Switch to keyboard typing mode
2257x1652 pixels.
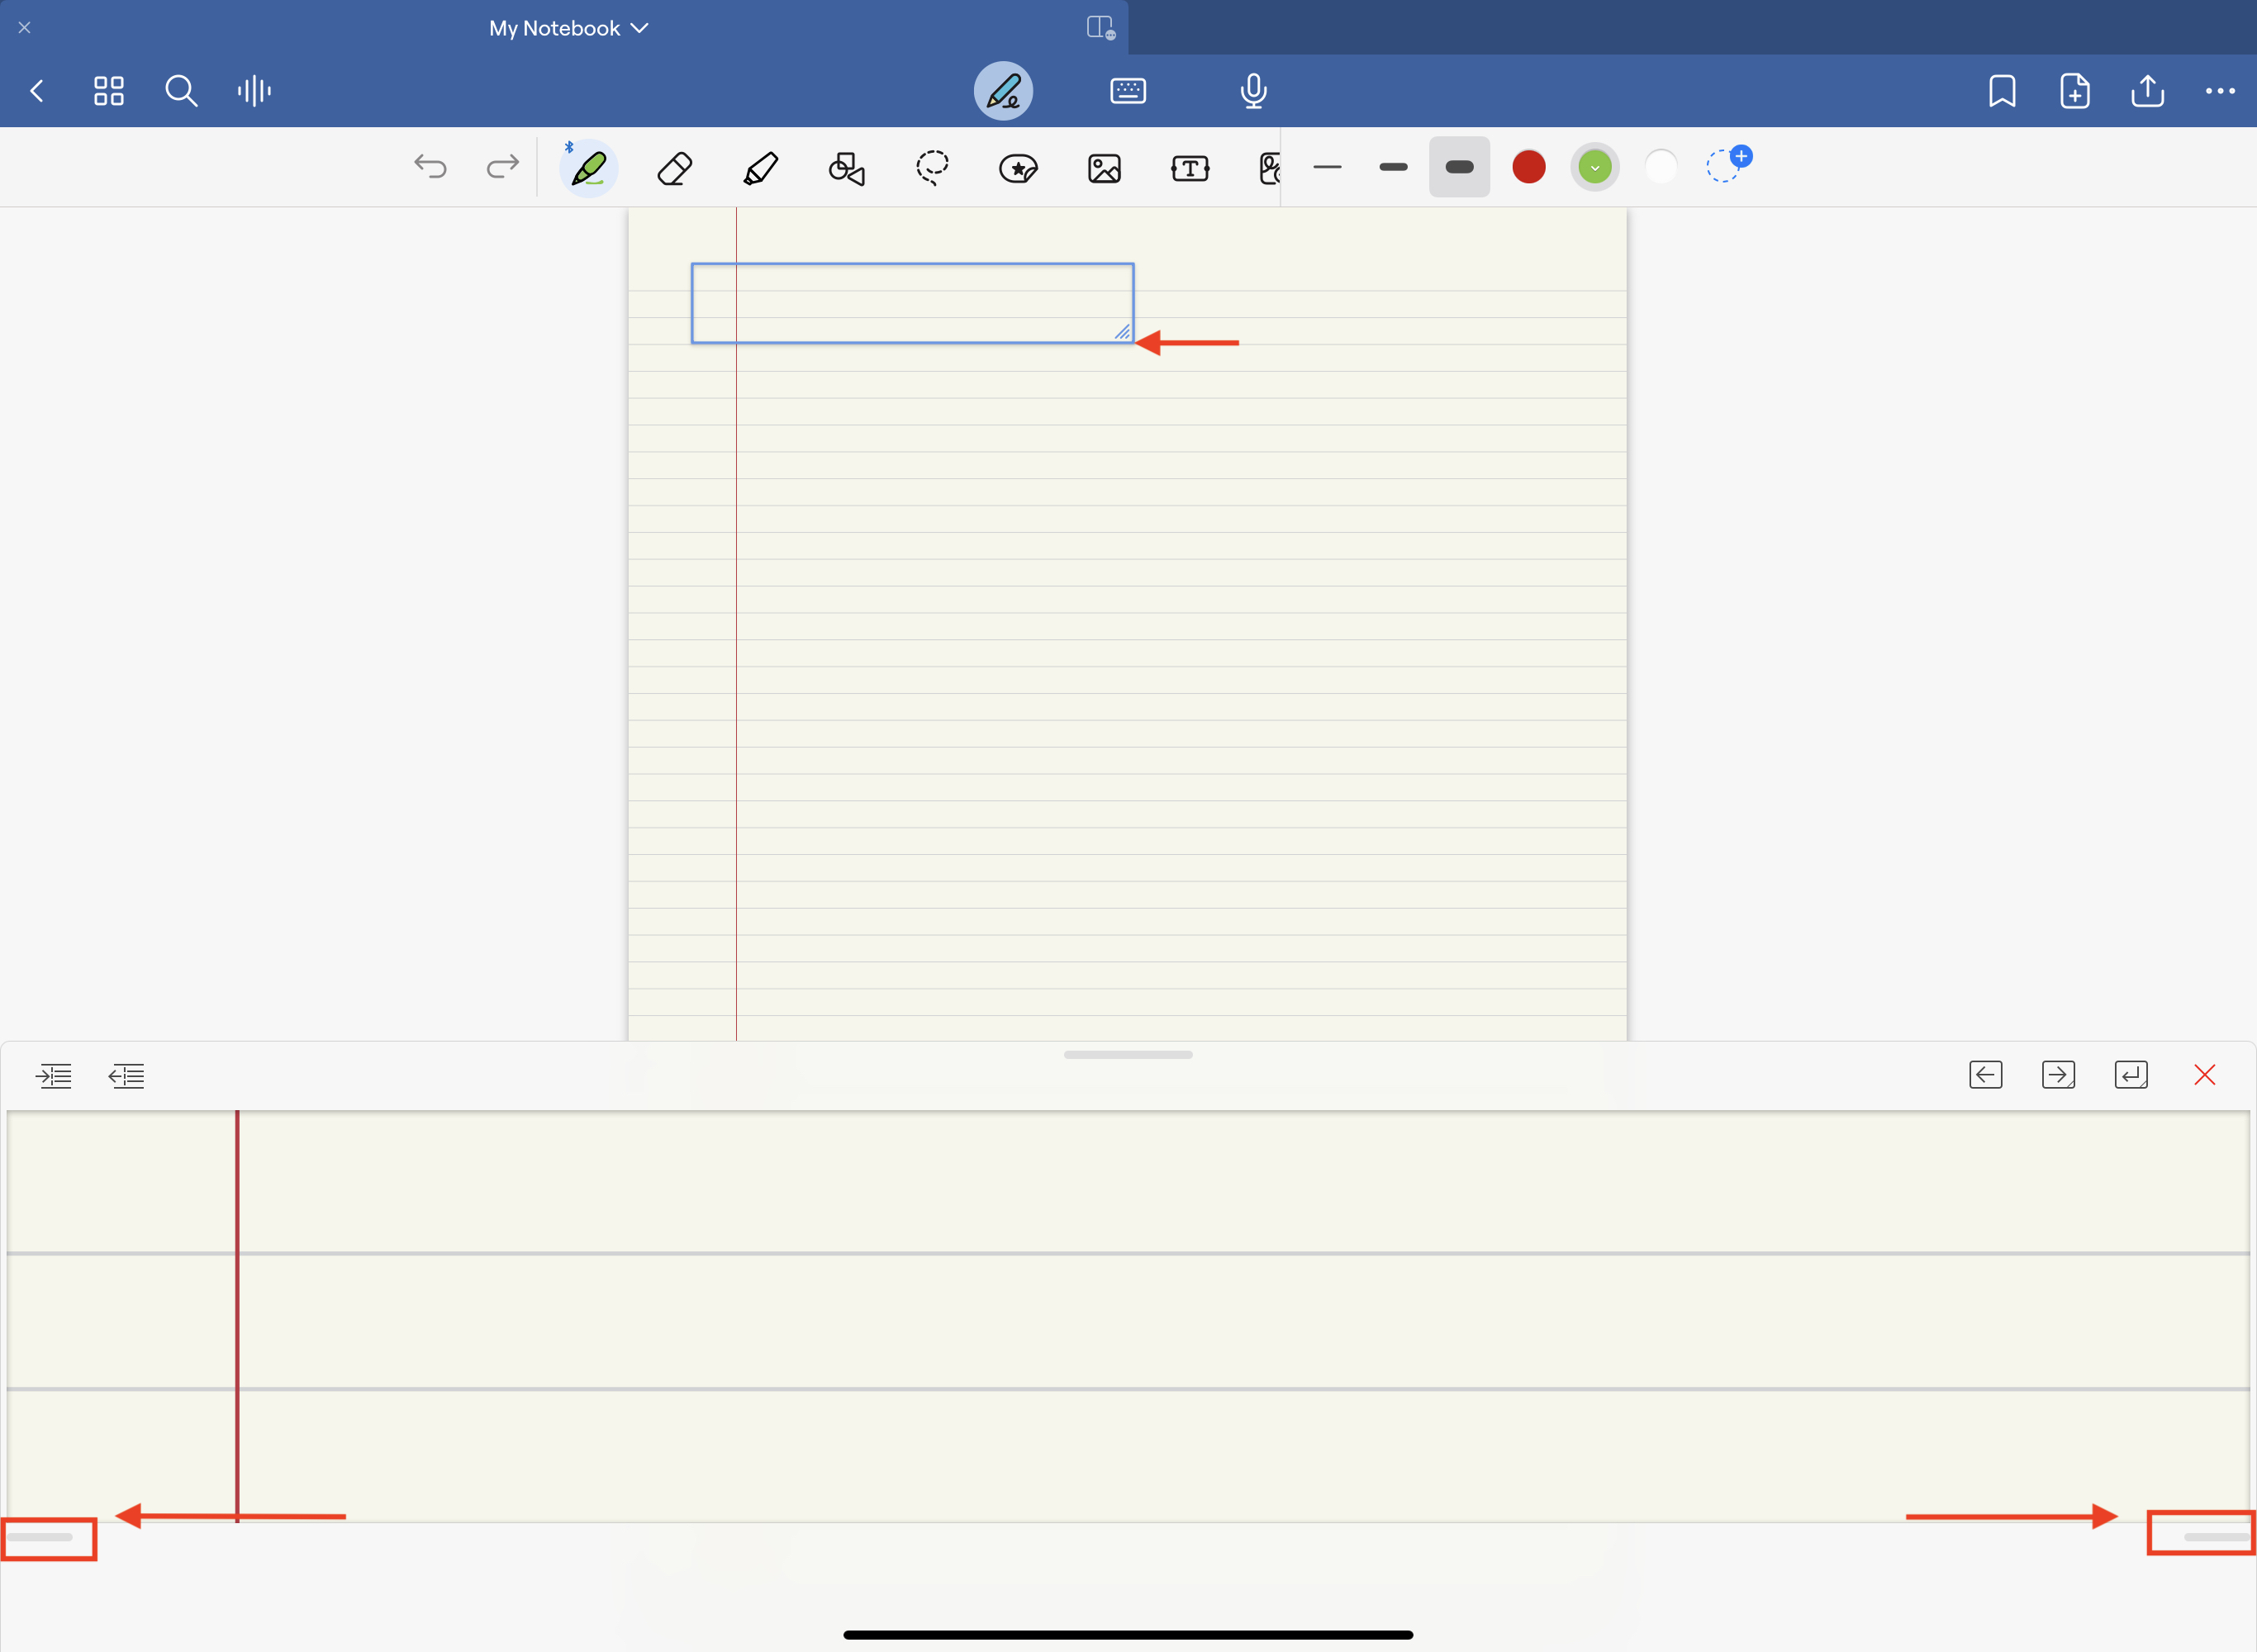coord(1128,91)
